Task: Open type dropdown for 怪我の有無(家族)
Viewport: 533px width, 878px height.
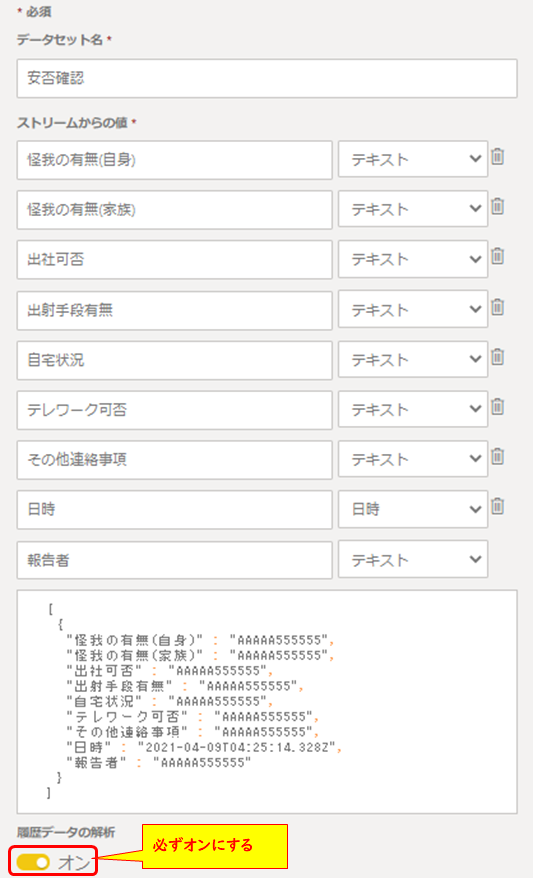Action: click(x=413, y=209)
